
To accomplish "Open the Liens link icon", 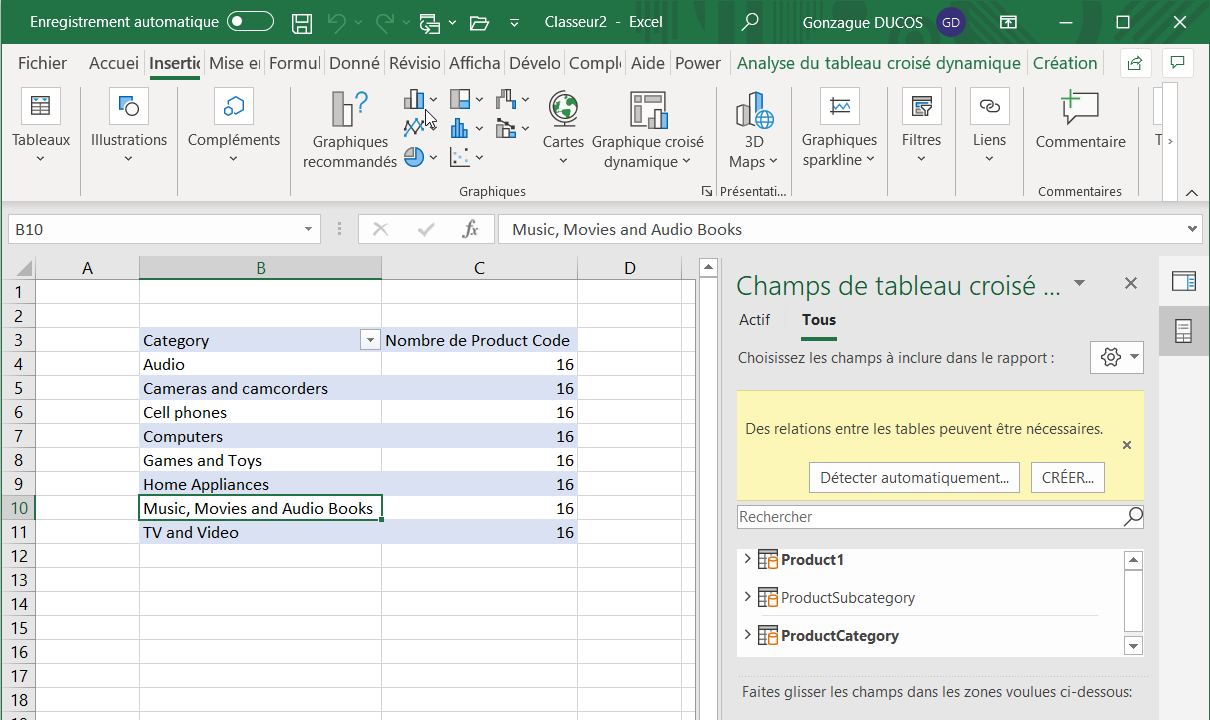I will pos(990,105).
